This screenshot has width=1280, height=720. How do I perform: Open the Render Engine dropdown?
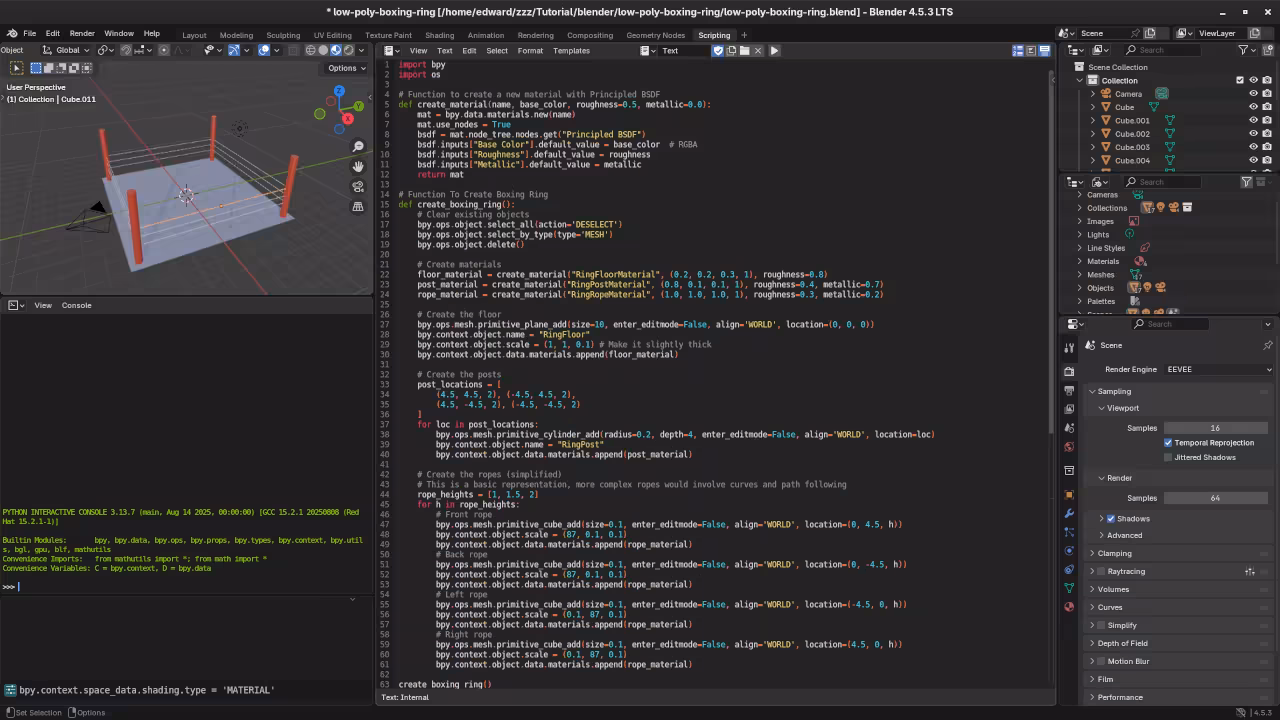click(x=1218, y=369)
